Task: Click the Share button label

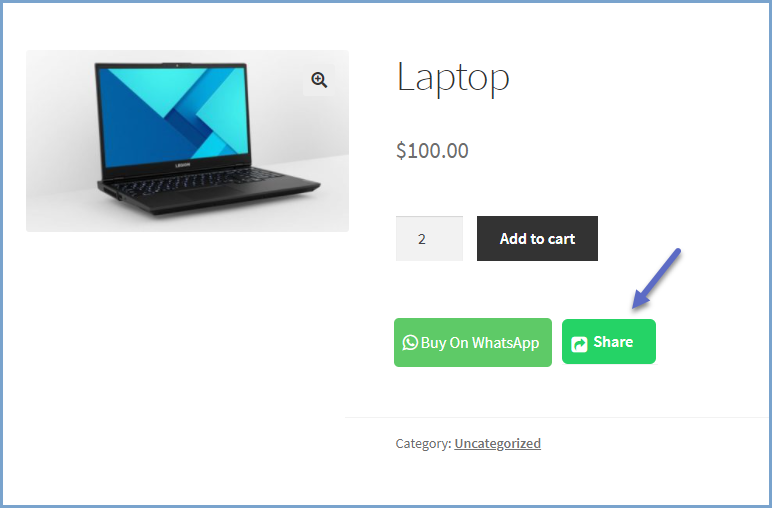Action: (613, 342)
